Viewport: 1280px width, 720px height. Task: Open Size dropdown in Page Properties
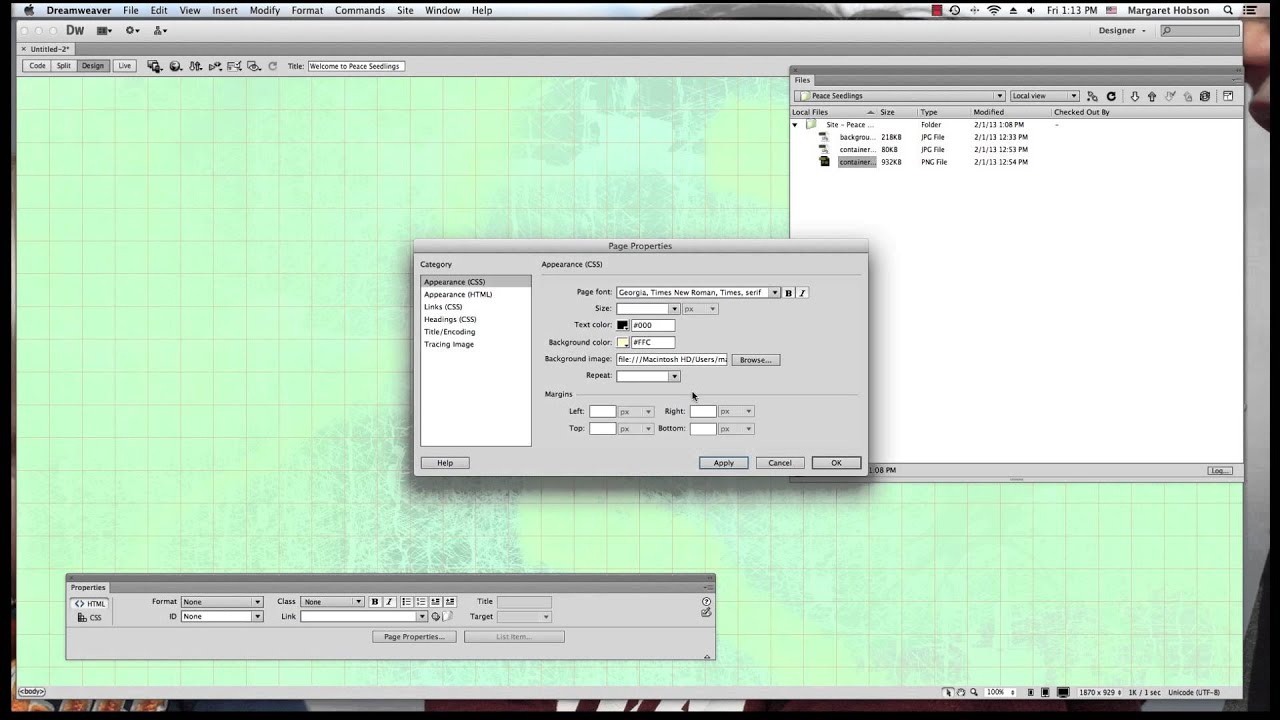[x=674, y=309]
